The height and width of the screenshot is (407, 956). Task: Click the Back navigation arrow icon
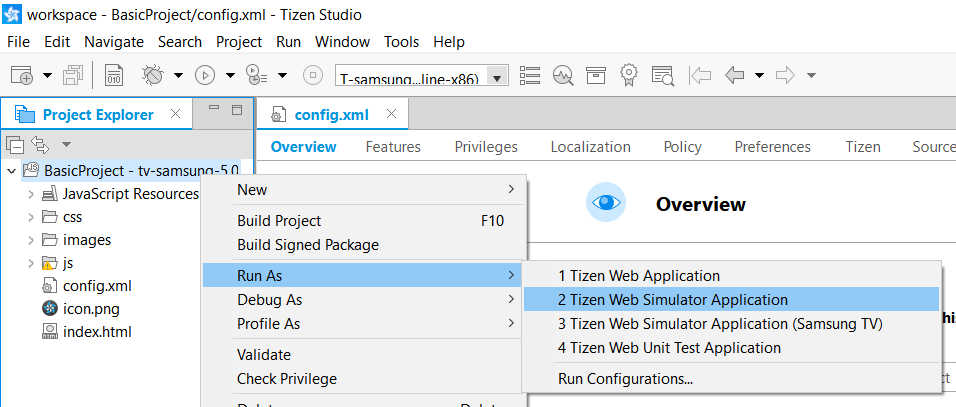pyautogui.click(x=735, y=75)
